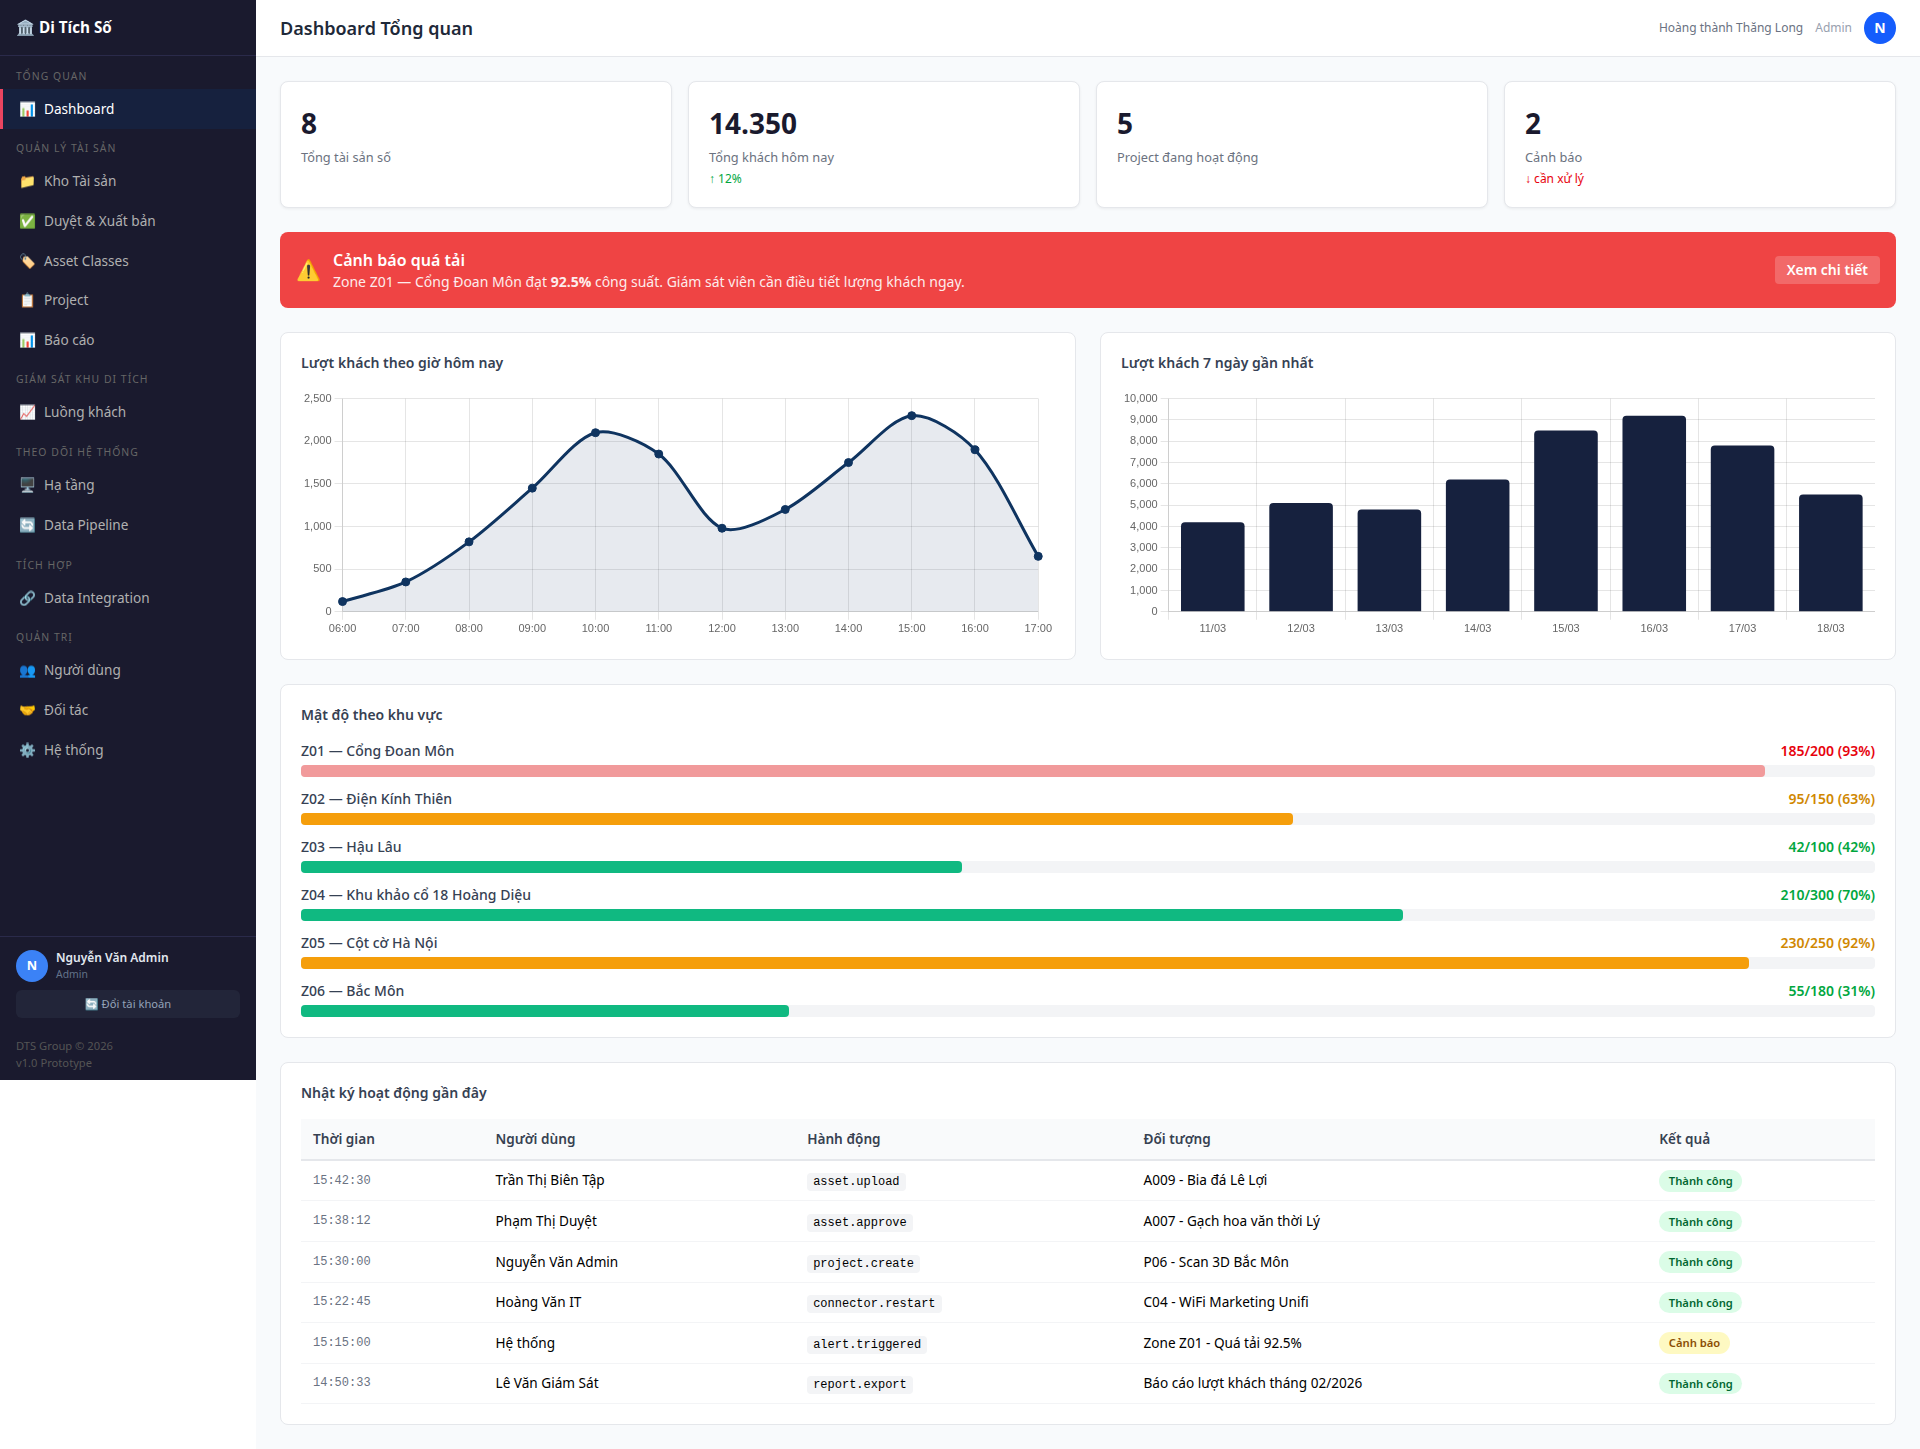Click the Kho Tài sản folder icon
The image size is (1920, 1449).
pos(27,181)
